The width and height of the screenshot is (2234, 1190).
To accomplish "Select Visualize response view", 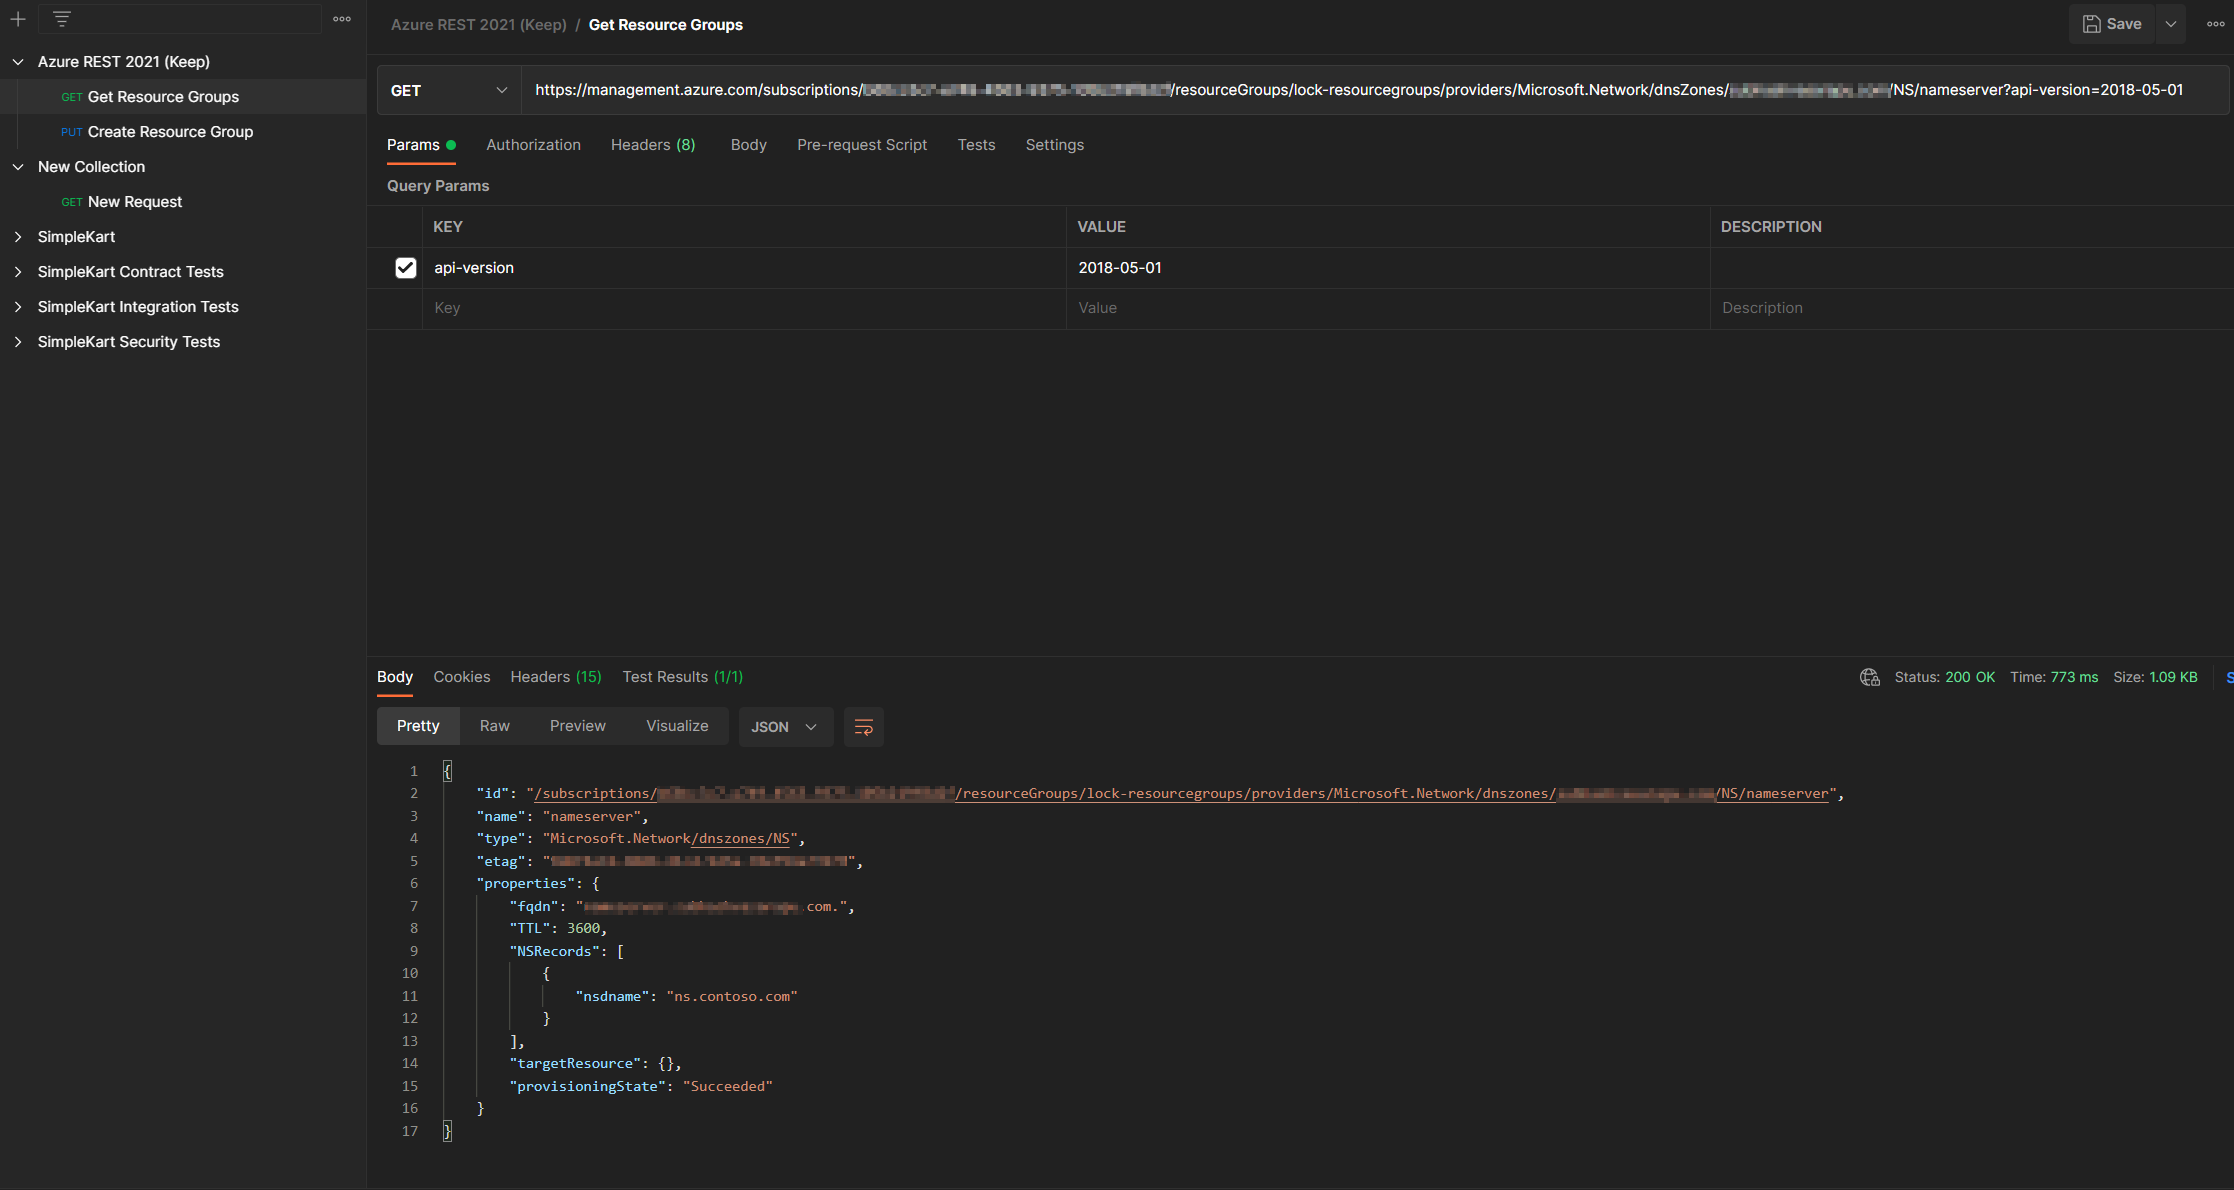I will (677, 726).
